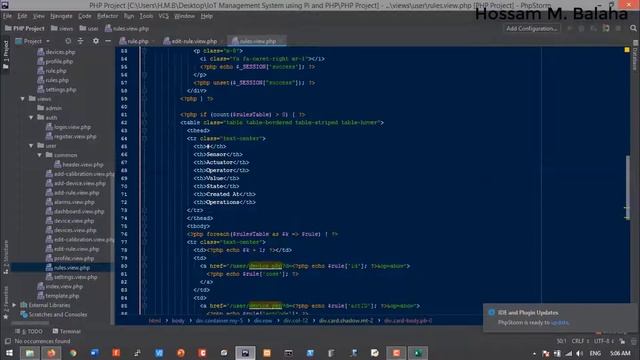
Task: Open Firefox from the taskbar
Action: point(51,353)
